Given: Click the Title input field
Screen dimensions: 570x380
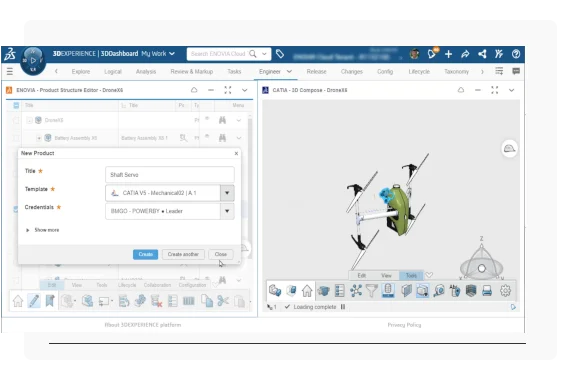Looking at the screenshot, I should [170, 175].
